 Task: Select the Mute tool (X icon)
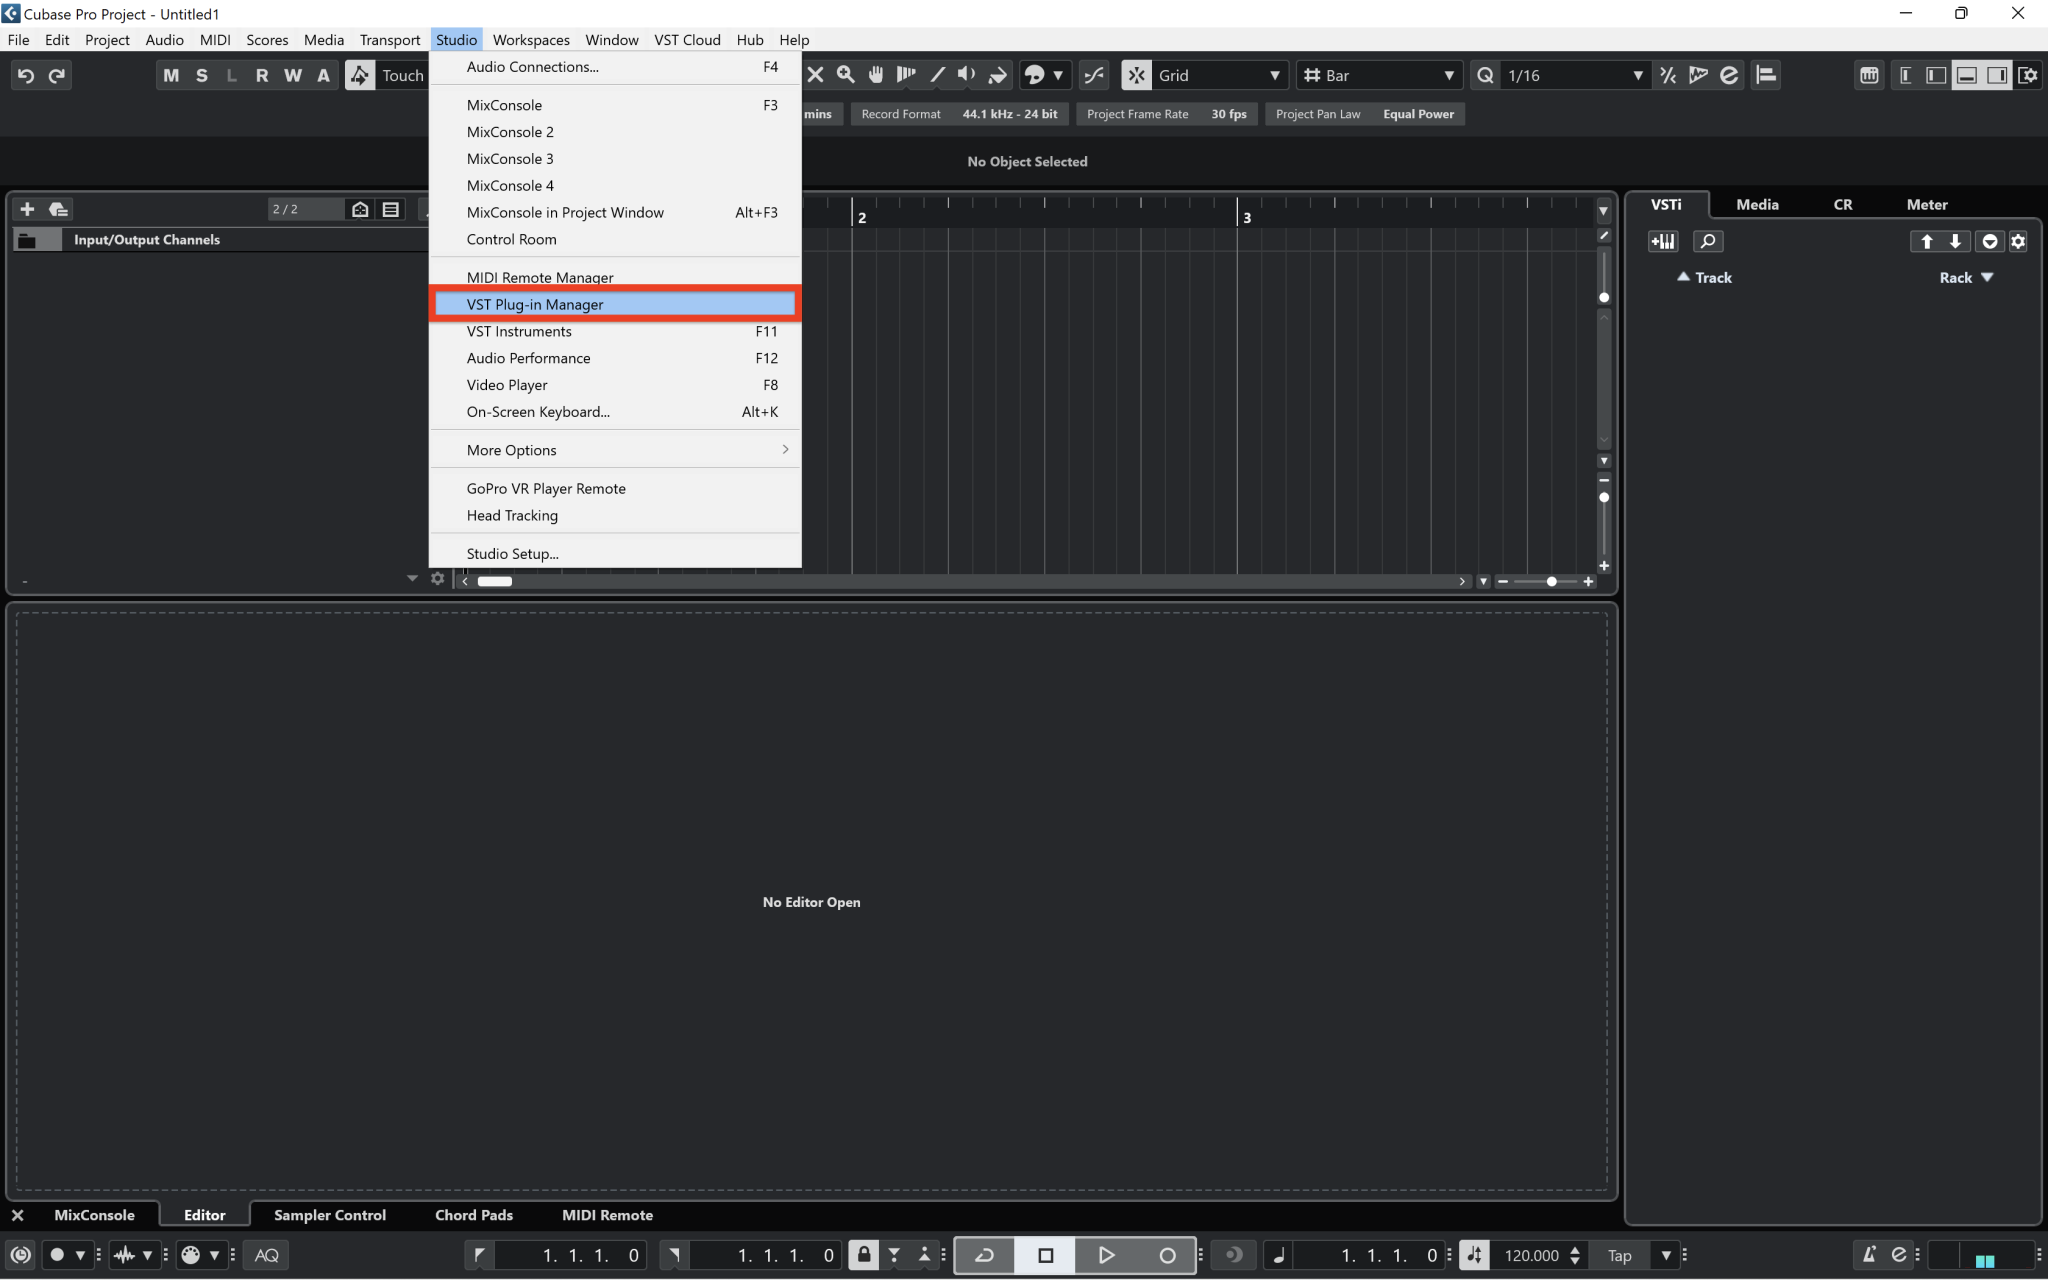pos(816,75)
